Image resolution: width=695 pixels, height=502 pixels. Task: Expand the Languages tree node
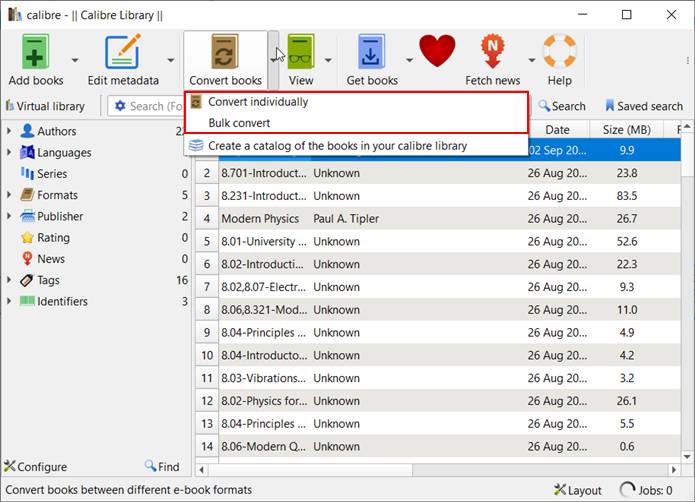(9, 152)
